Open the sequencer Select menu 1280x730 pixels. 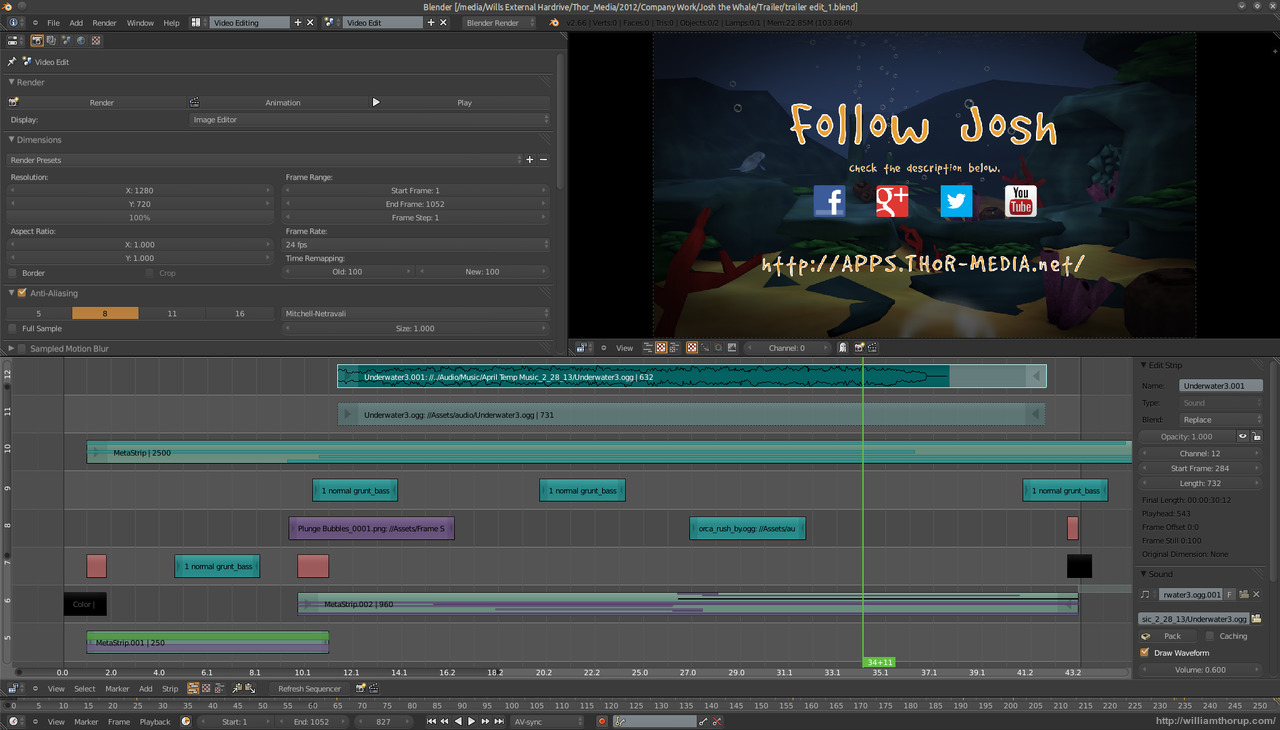(85, 689)
